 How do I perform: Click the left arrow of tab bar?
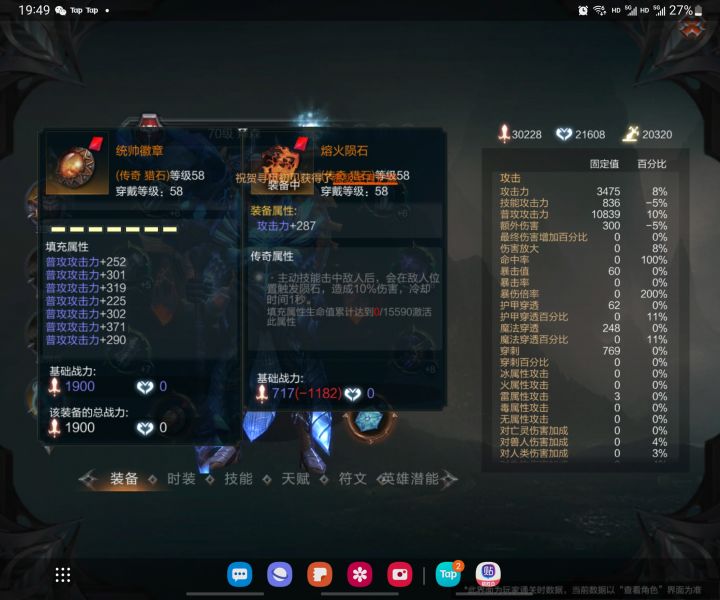pyautogui.click(x=87, y=479)
